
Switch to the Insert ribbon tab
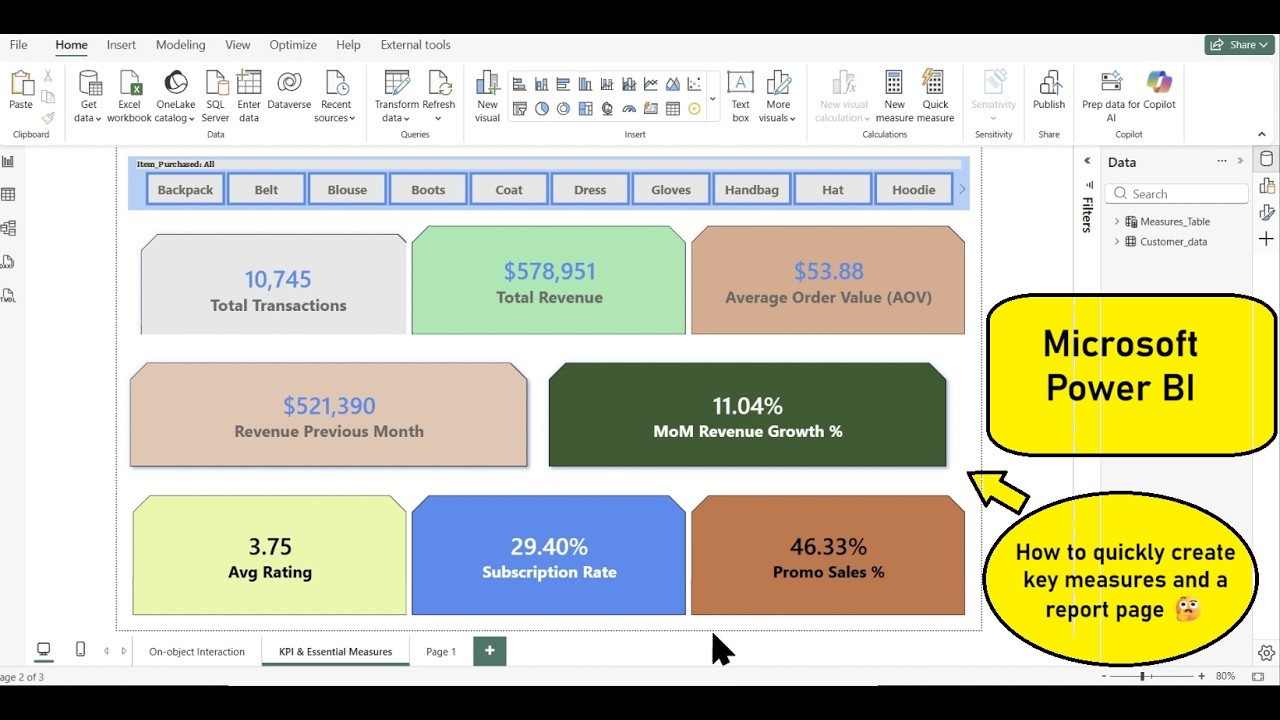121,45
